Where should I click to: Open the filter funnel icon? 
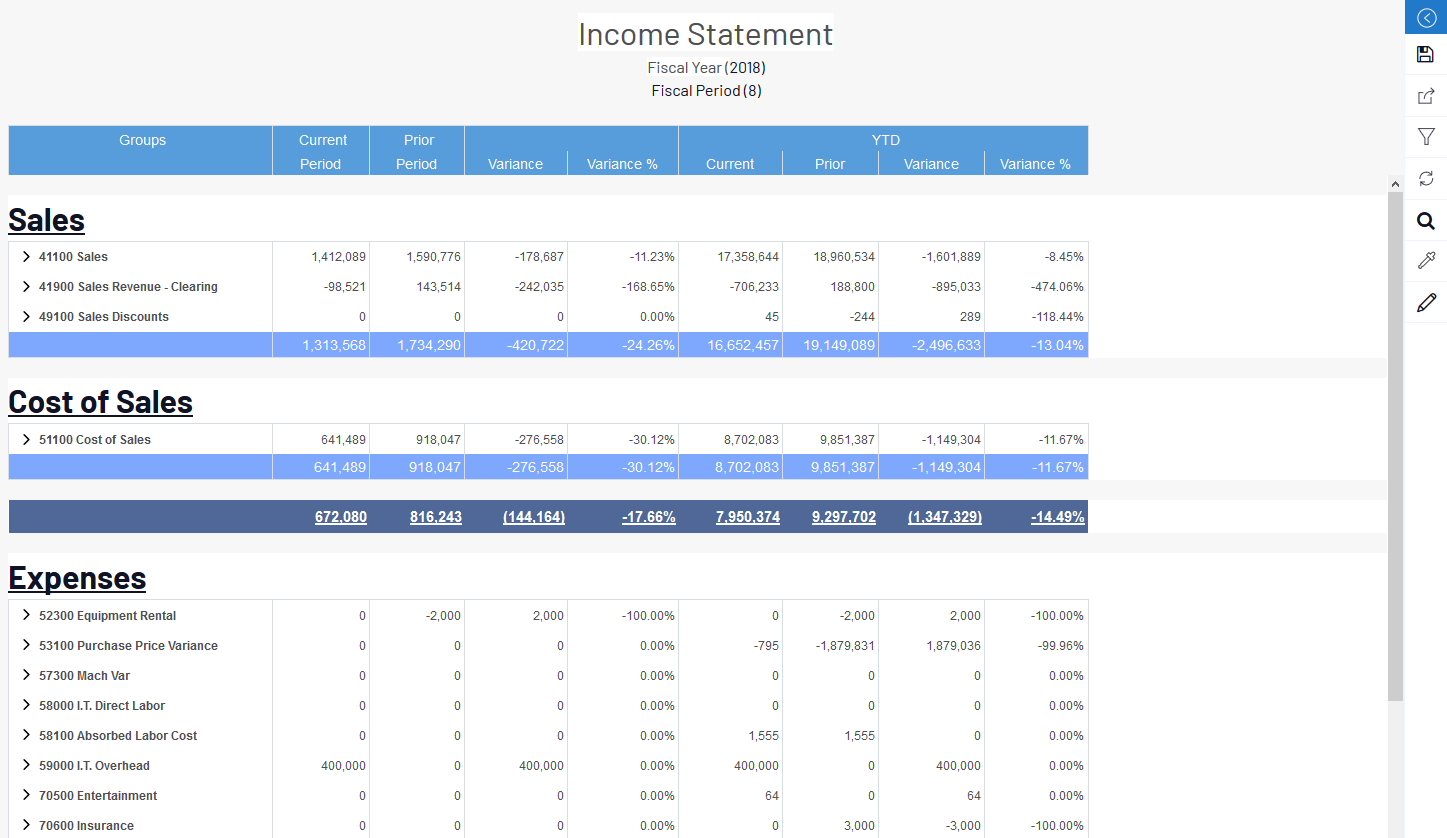point(1426,137)
